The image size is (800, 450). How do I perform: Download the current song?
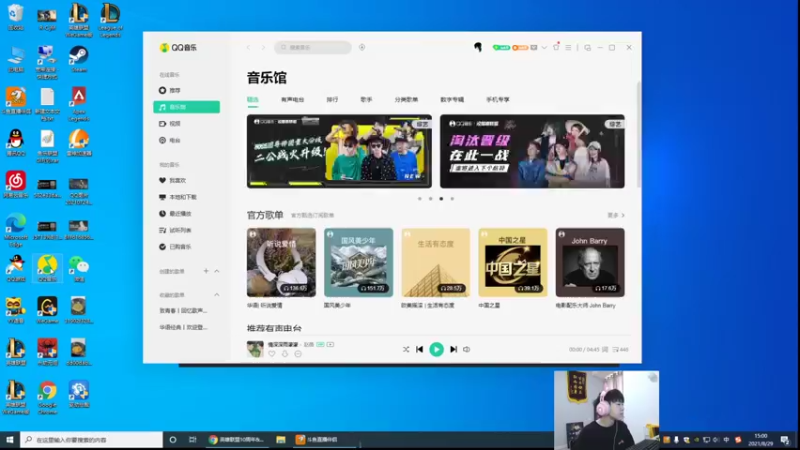(x=285, y=354)
